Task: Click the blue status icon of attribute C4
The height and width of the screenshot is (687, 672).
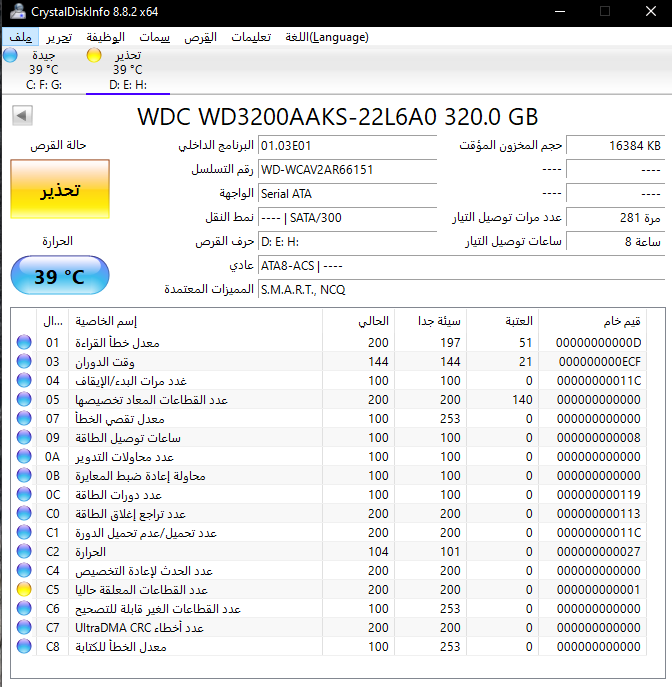Action: click(x=24, y=570)
